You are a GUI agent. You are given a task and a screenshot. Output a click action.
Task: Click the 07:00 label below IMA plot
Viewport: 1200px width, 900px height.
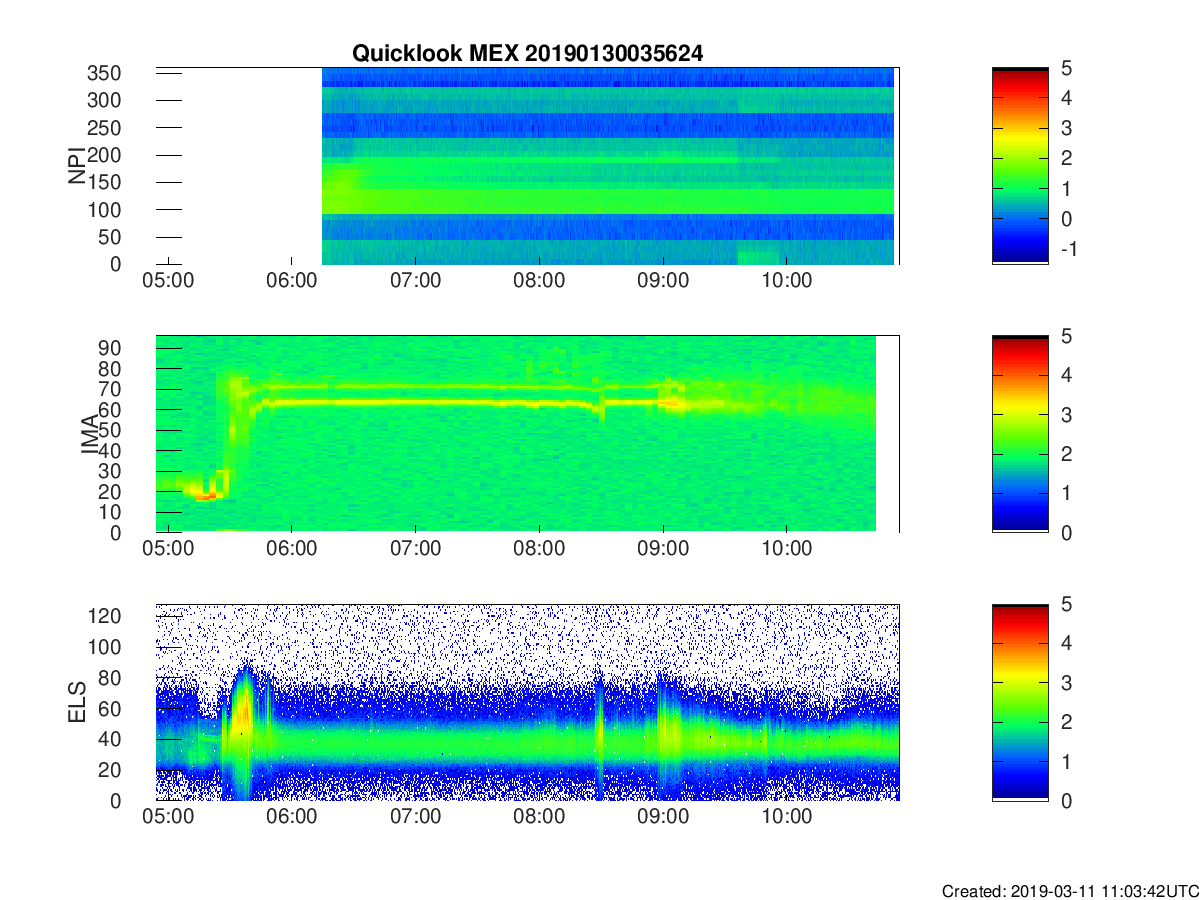(416, 550)
